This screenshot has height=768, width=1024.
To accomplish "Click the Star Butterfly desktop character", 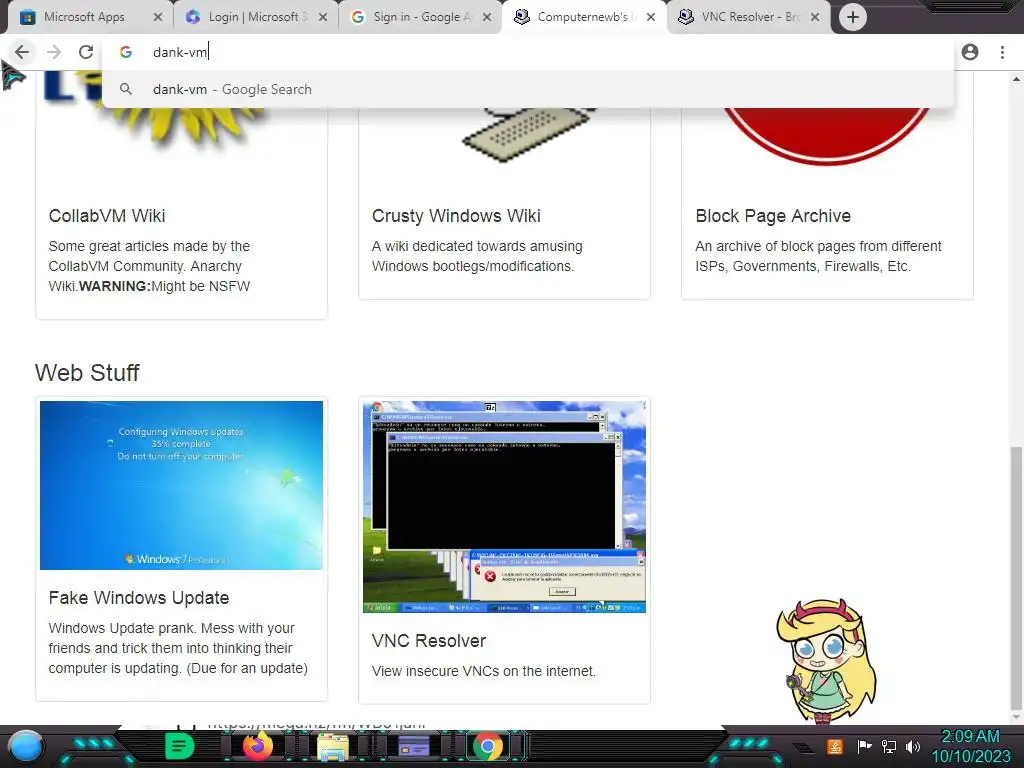I will tap(826, 661).
